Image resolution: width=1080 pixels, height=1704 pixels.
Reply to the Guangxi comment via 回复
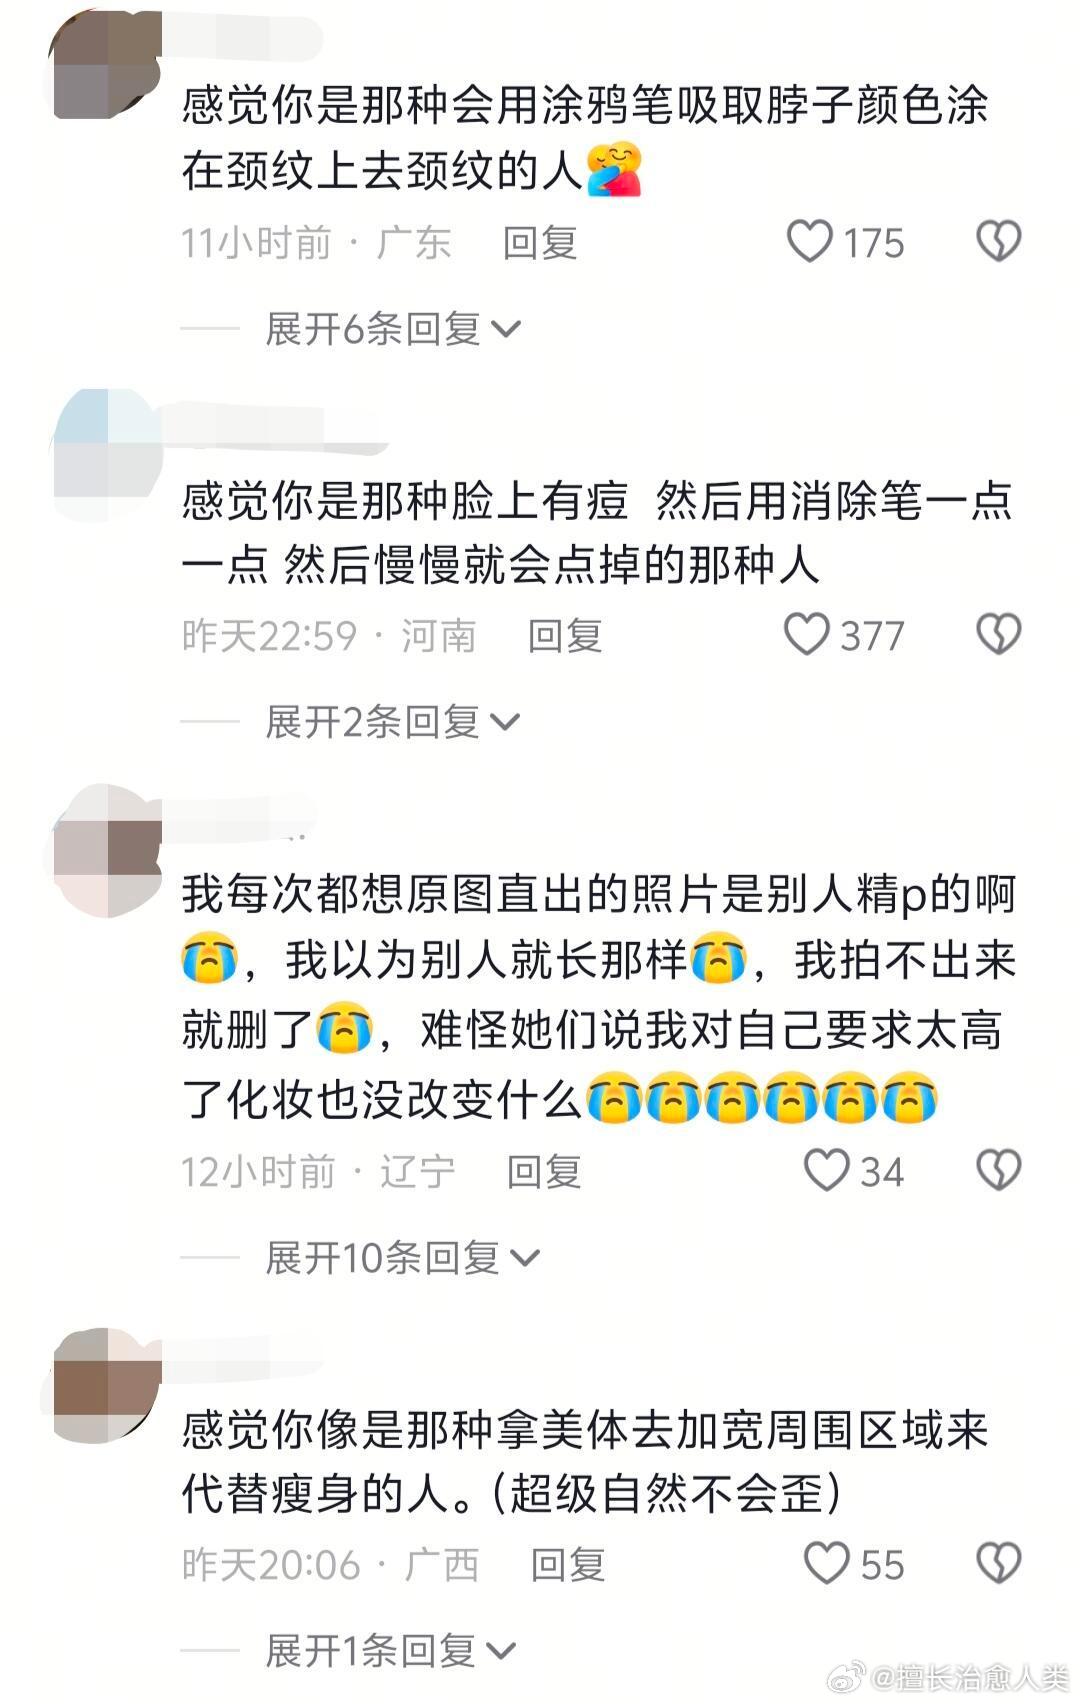(568, 1565)
